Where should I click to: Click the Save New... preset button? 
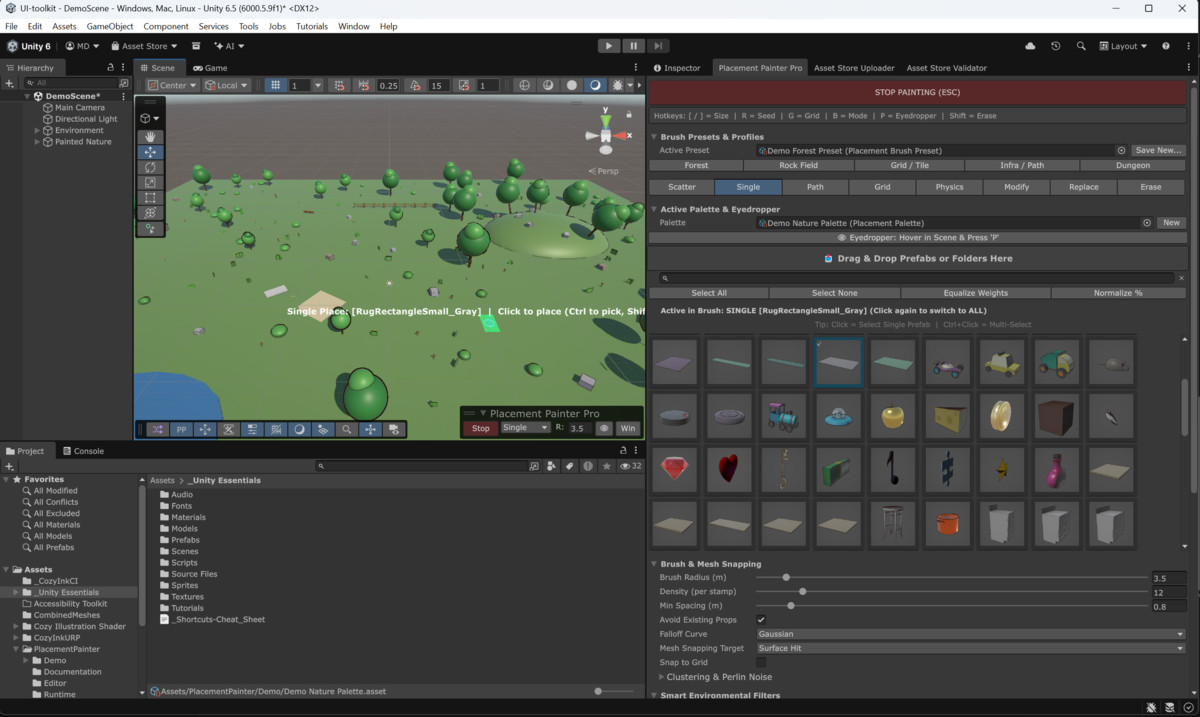pyautogui.click(x=1158, y=150)
